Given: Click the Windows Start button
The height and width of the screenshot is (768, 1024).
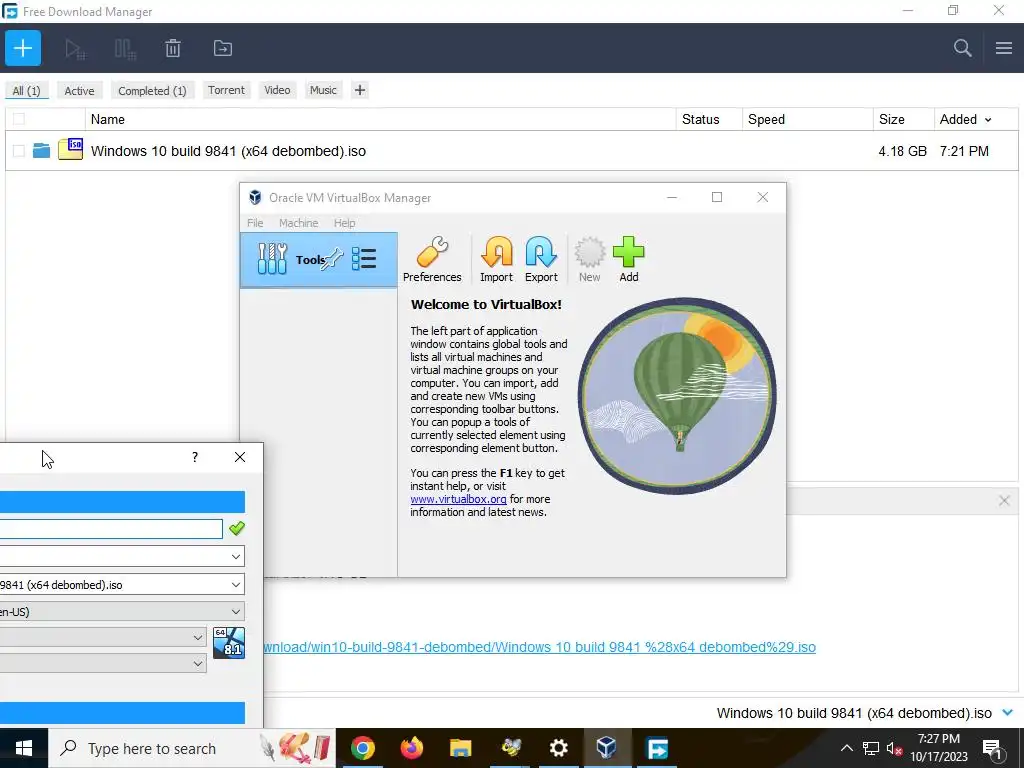Looking at the screenshot, I should pos(24,748).
